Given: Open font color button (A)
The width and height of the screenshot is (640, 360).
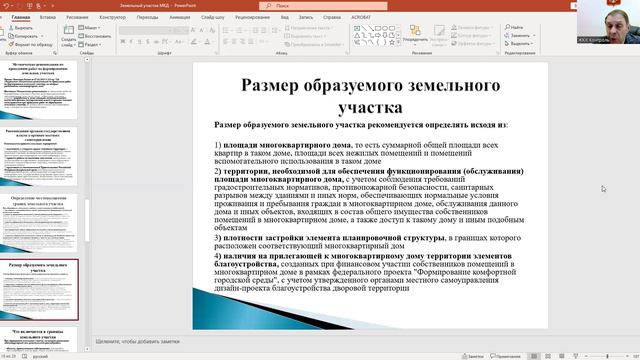Looking at the screenshot, I should [x=207, y=42].
